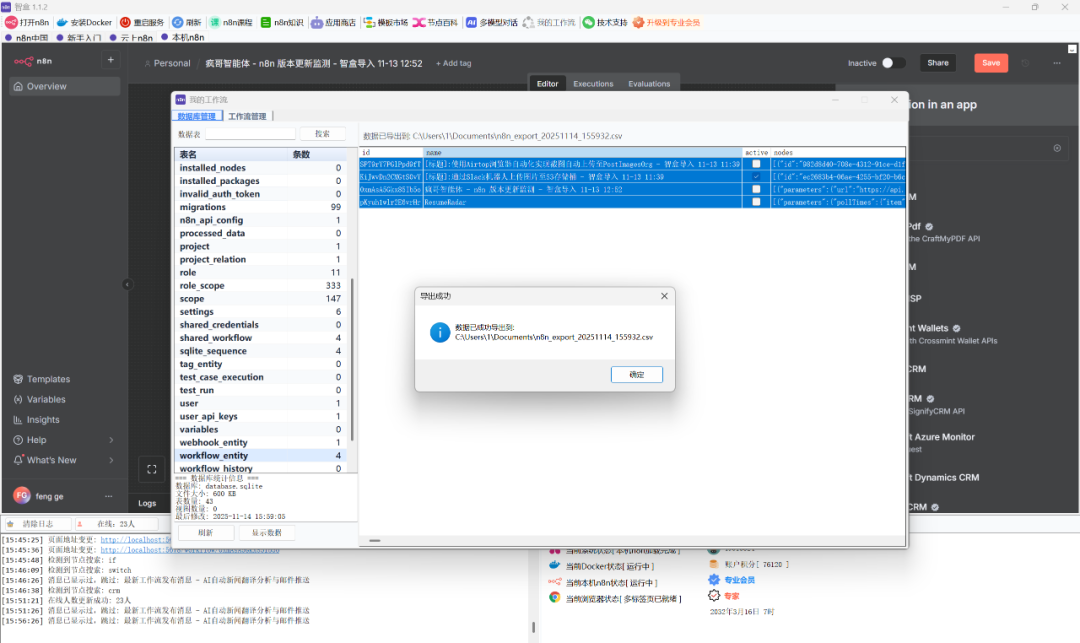Click the zoom-to-fit canvas icon
Screen dimensions: 1080x643
pos(151,468)
